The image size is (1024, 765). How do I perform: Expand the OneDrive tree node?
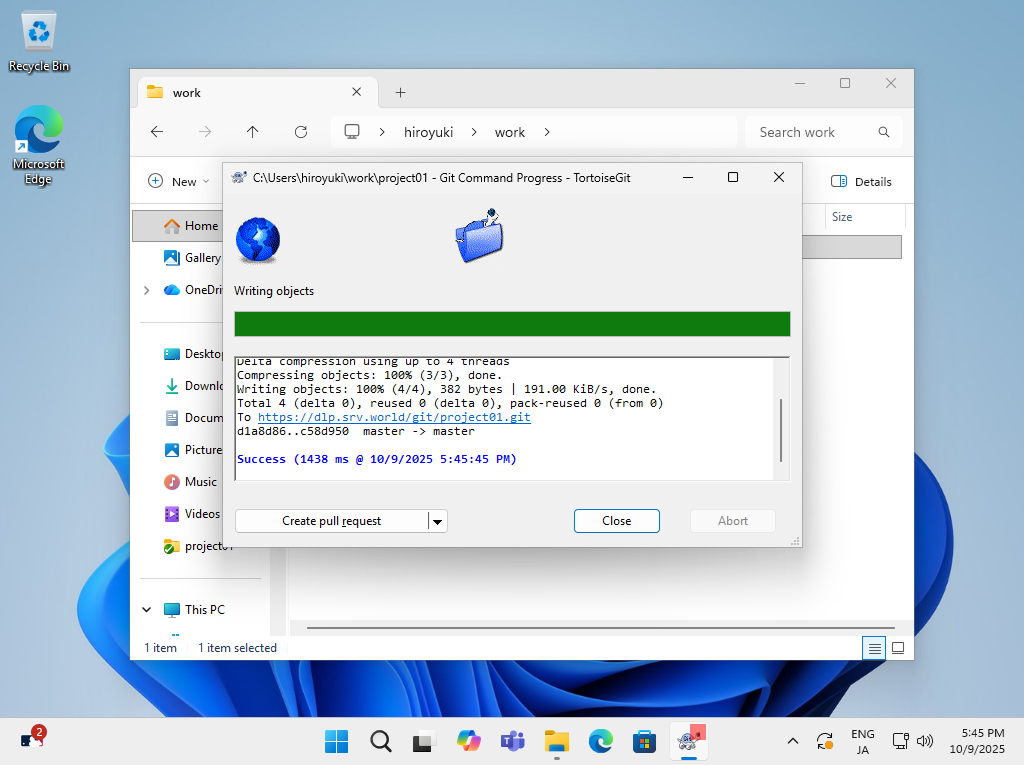tap(147, 290)
